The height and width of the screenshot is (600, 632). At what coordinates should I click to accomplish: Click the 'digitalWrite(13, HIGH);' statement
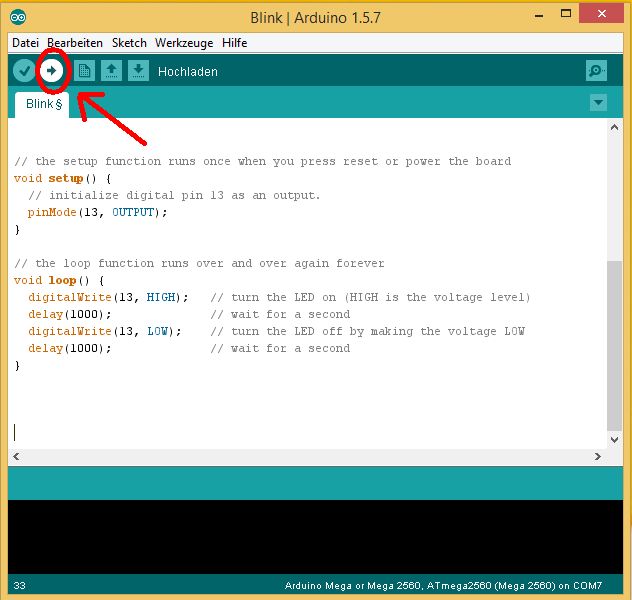(108, 297)
